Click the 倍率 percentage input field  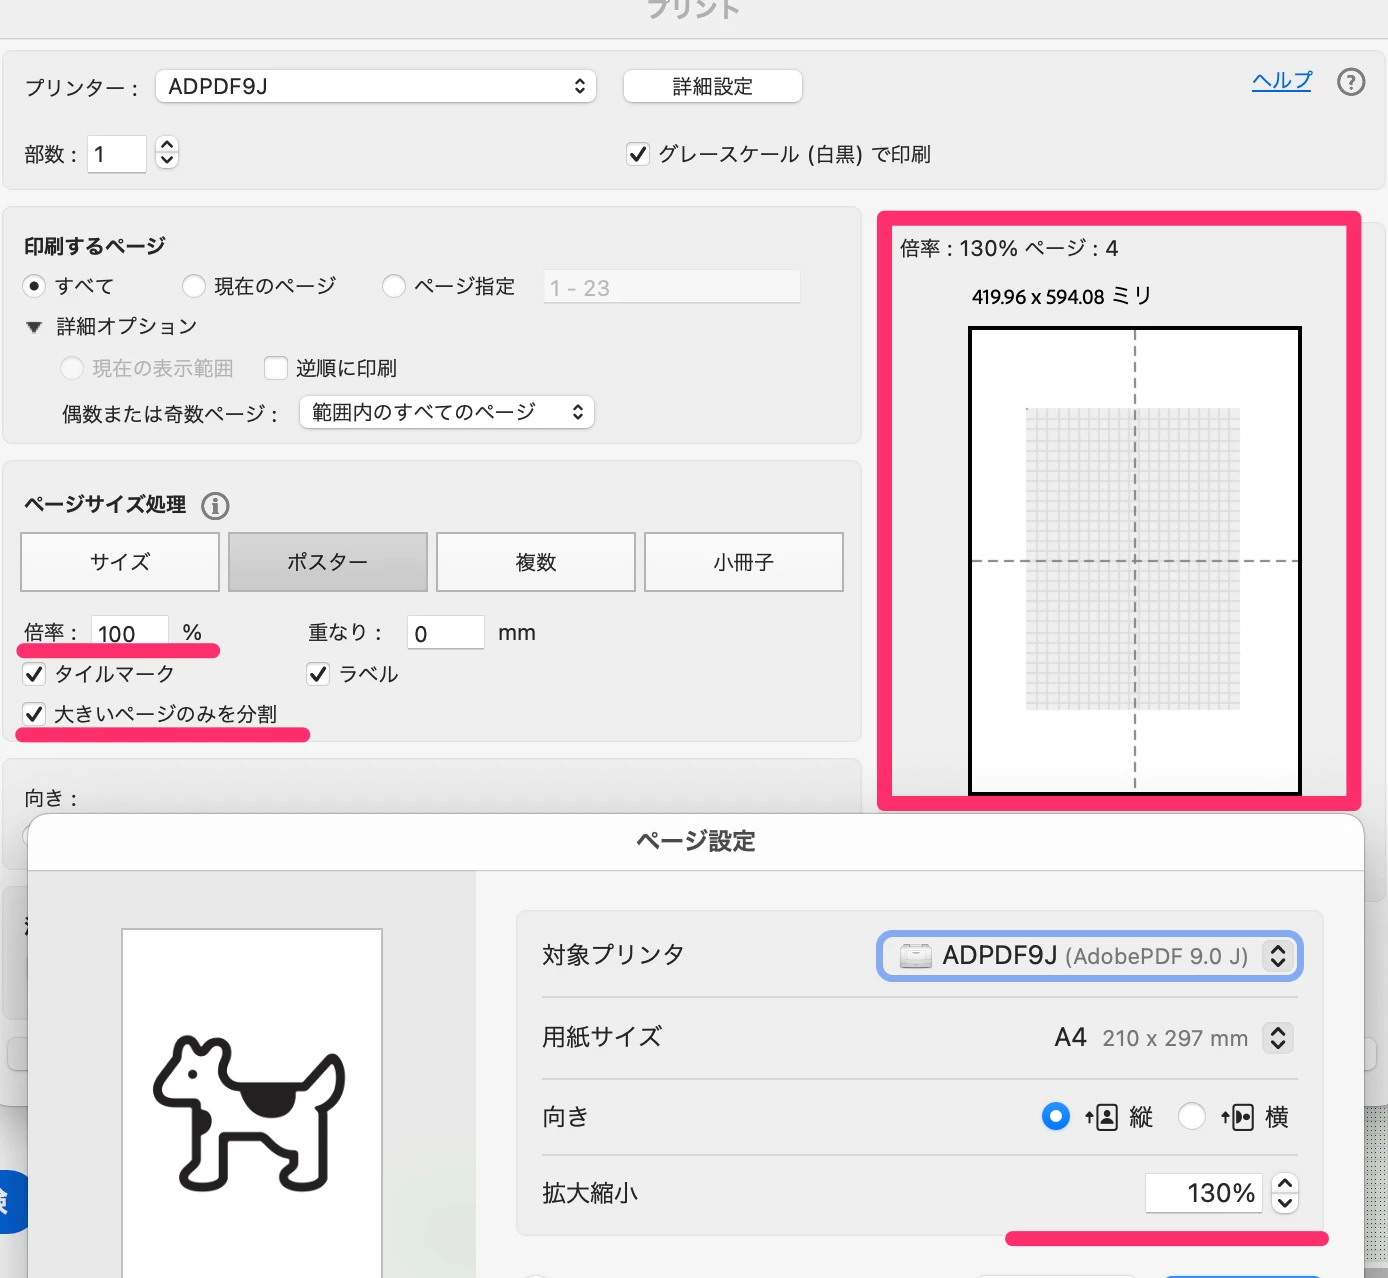click(x=130, y=632)
